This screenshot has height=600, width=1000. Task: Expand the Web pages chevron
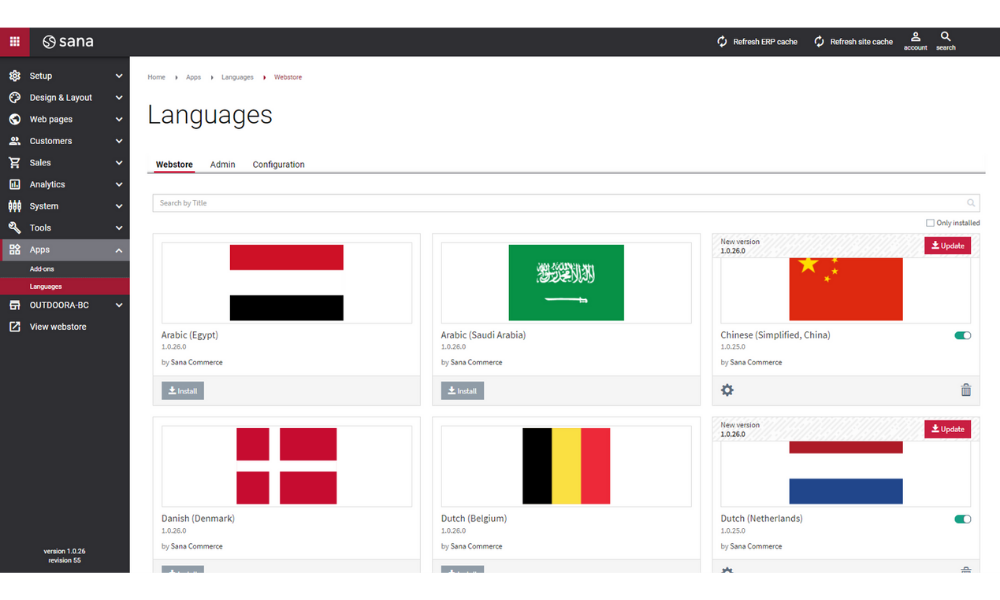(119, 119)
